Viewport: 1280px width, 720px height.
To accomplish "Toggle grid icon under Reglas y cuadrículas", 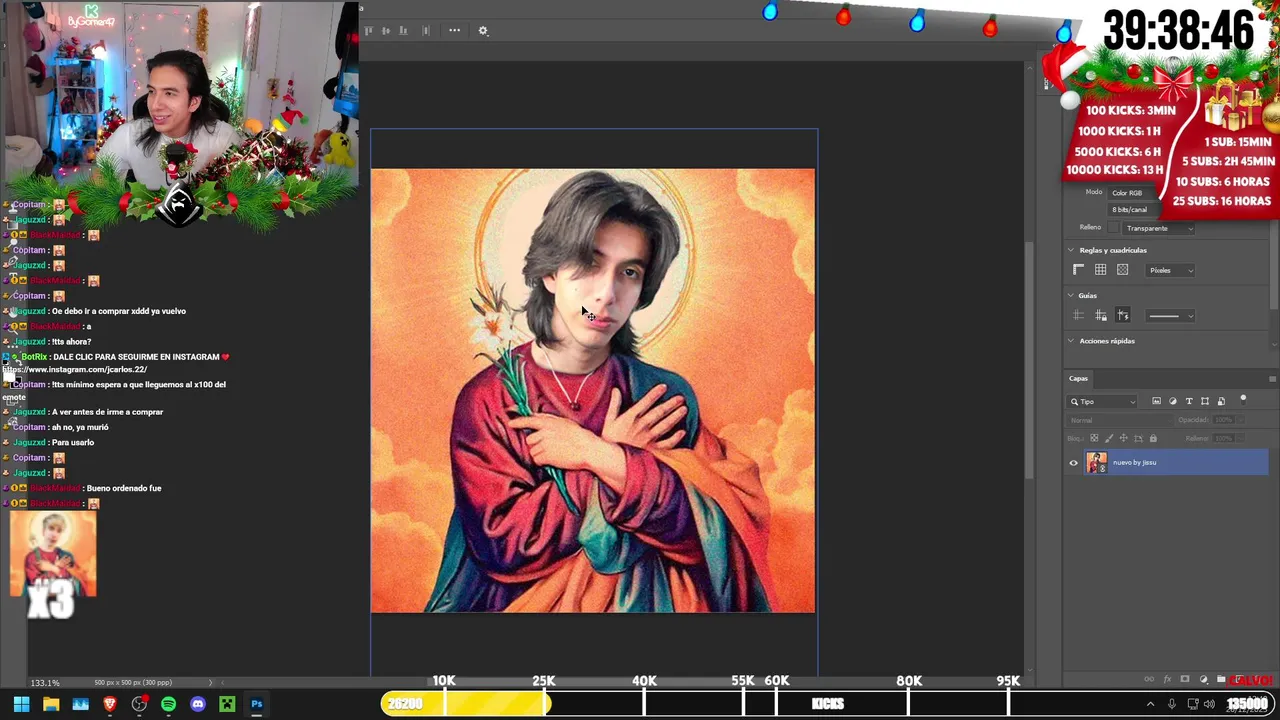I will (x=1101, y=270).
